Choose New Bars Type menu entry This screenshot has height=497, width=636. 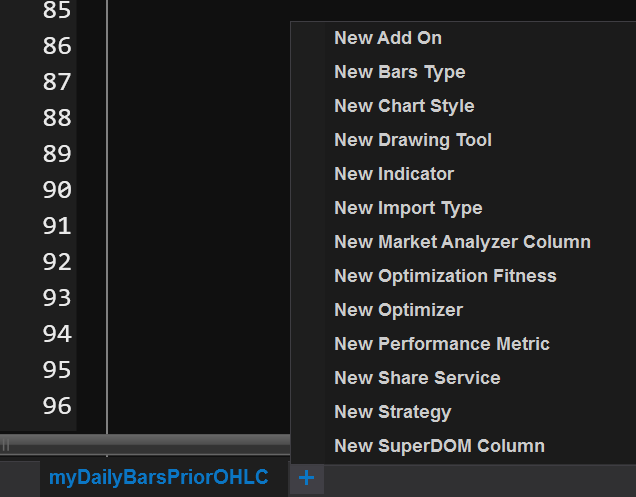[400, 72]
